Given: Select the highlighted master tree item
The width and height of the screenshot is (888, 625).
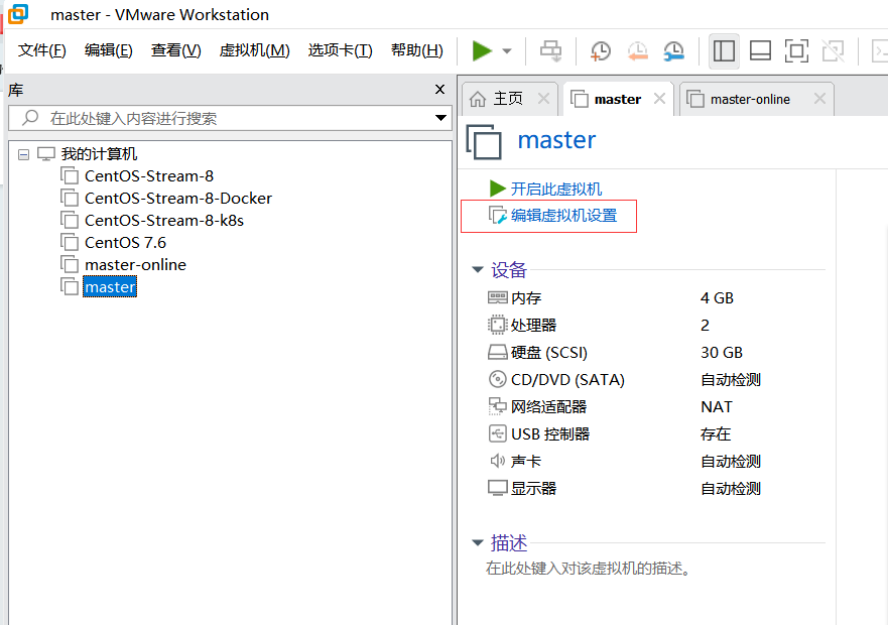Looking at the screenshot, I should [x=110, y=287].
